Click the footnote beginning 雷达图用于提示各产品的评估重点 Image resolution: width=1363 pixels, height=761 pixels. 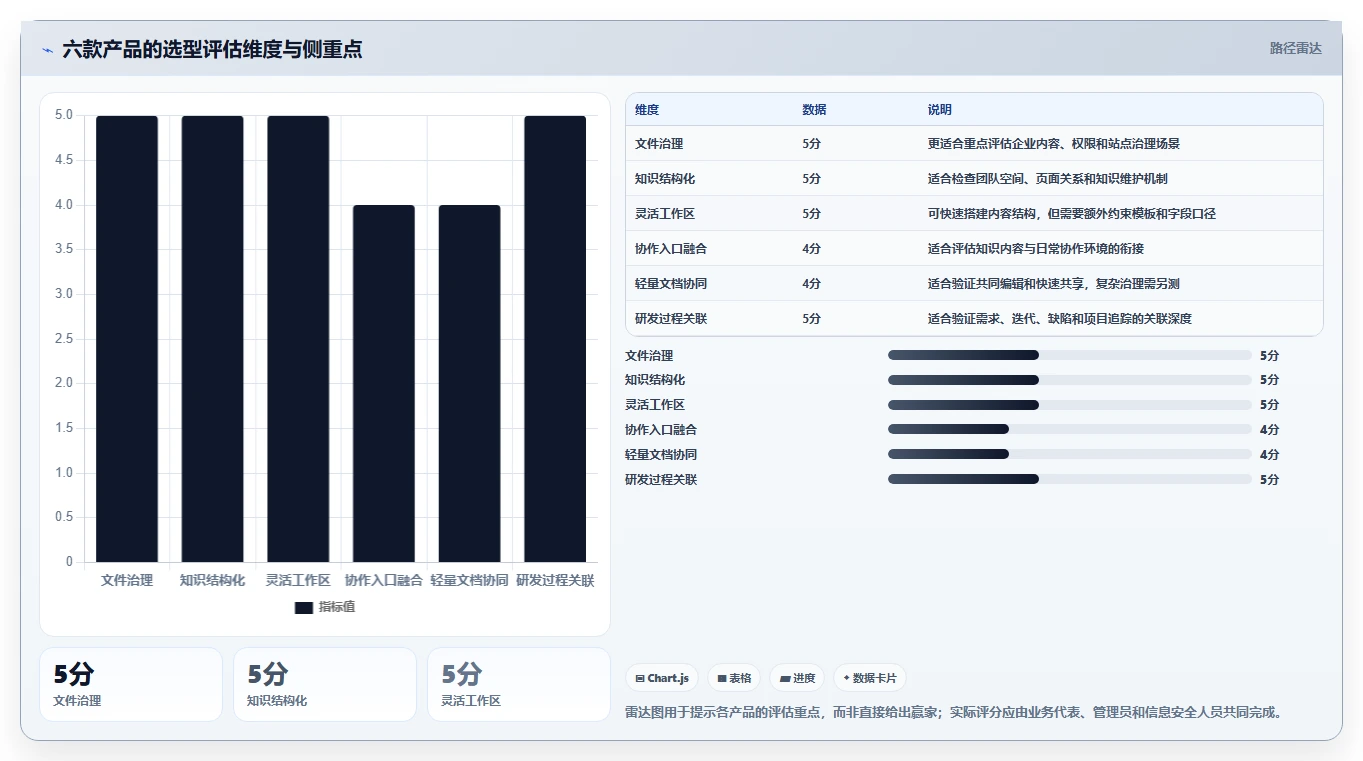pos(954,712)
